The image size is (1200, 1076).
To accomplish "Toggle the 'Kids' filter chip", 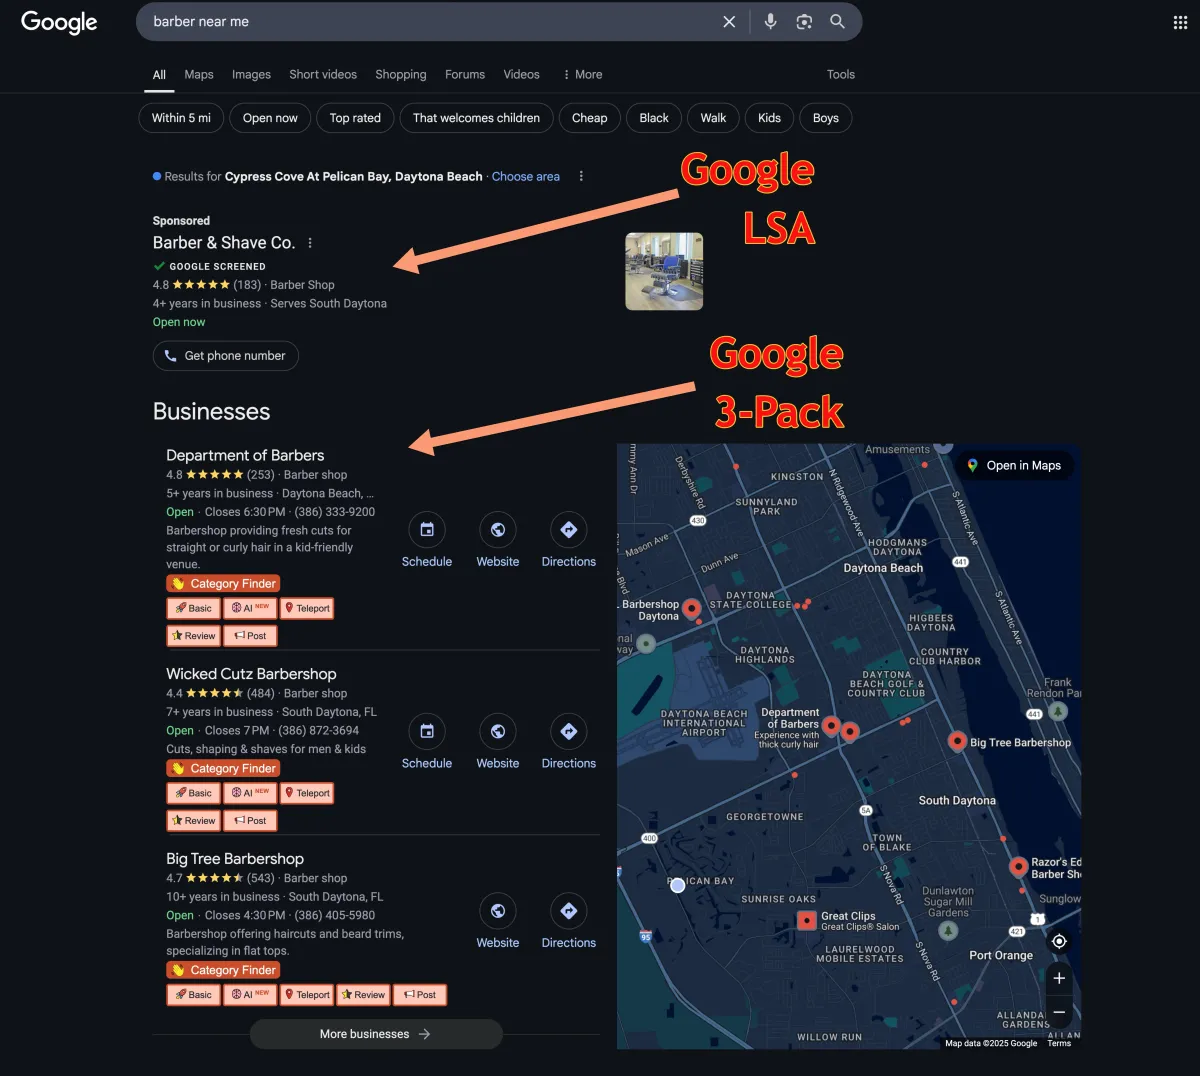I will [x=769, y=118].
